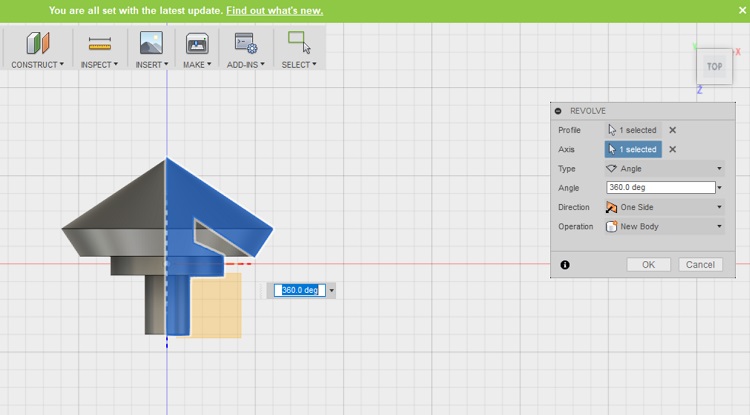
Task: Clear the Profile selection
Action: pyautogui.click(x=673, y=130)
